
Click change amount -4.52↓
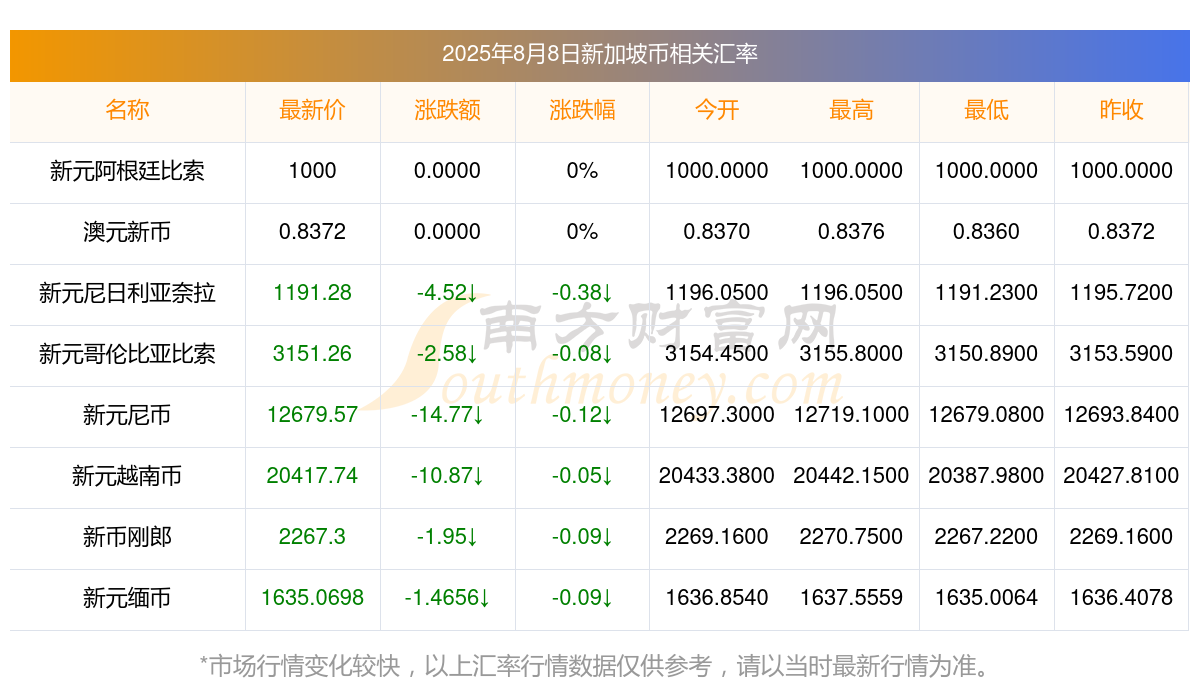447,293
